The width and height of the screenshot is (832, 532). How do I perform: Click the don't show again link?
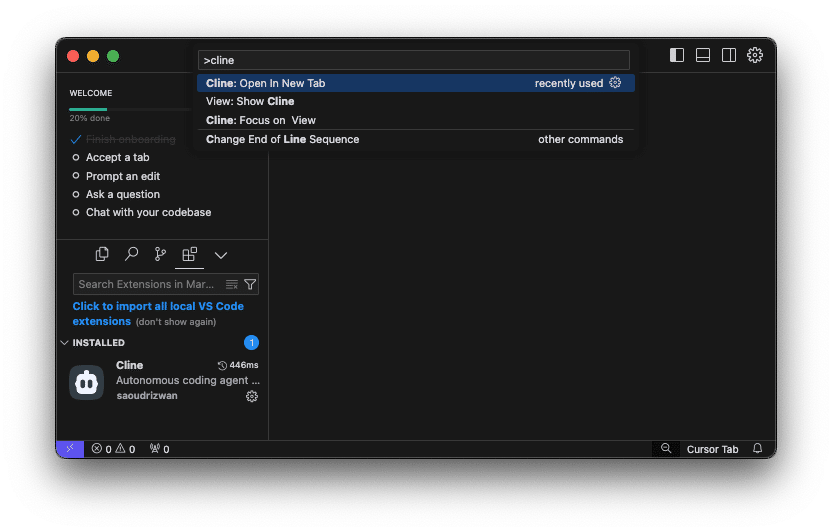(x=176, y=322)
